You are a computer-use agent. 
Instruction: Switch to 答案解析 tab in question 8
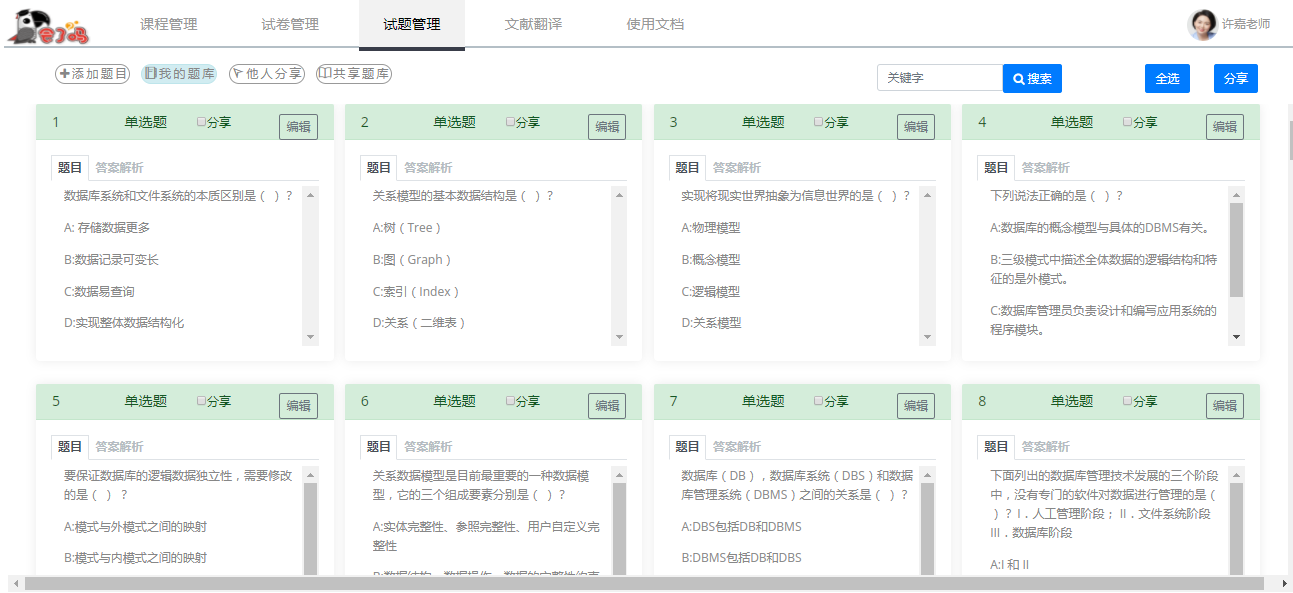pos(1045,447)
